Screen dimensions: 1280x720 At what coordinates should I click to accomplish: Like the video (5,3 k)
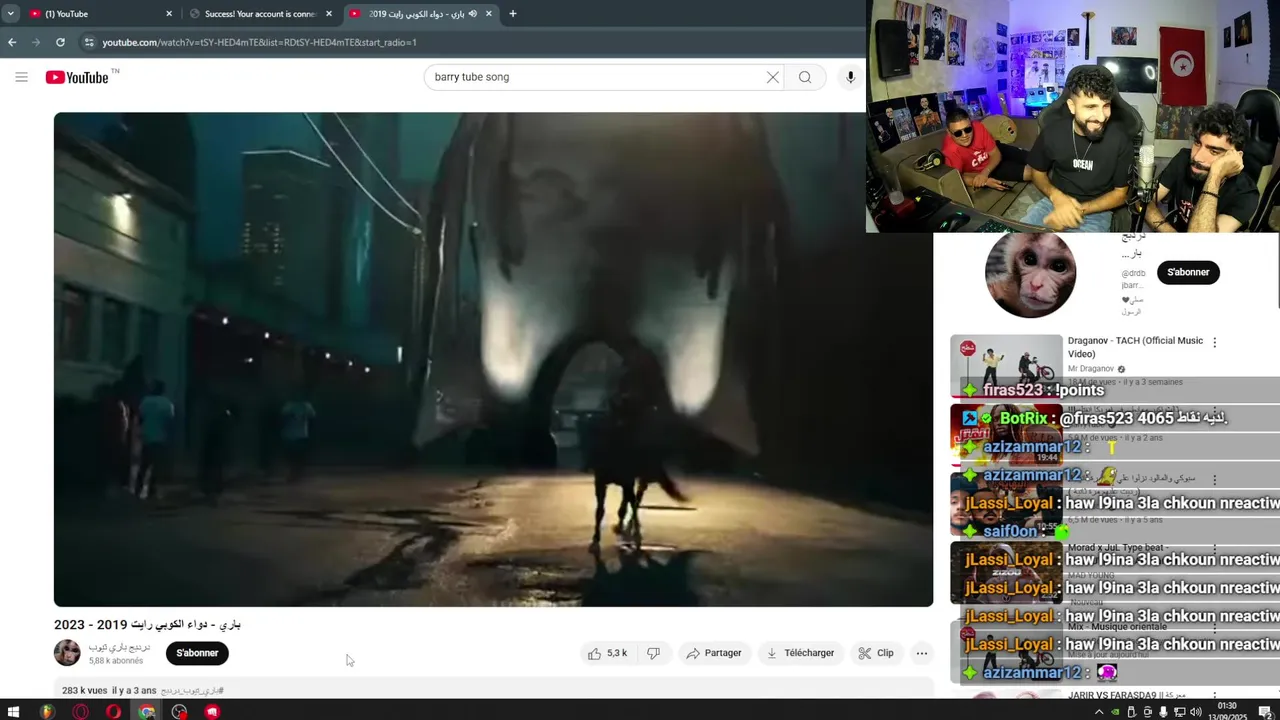click(x=608, y=653)
